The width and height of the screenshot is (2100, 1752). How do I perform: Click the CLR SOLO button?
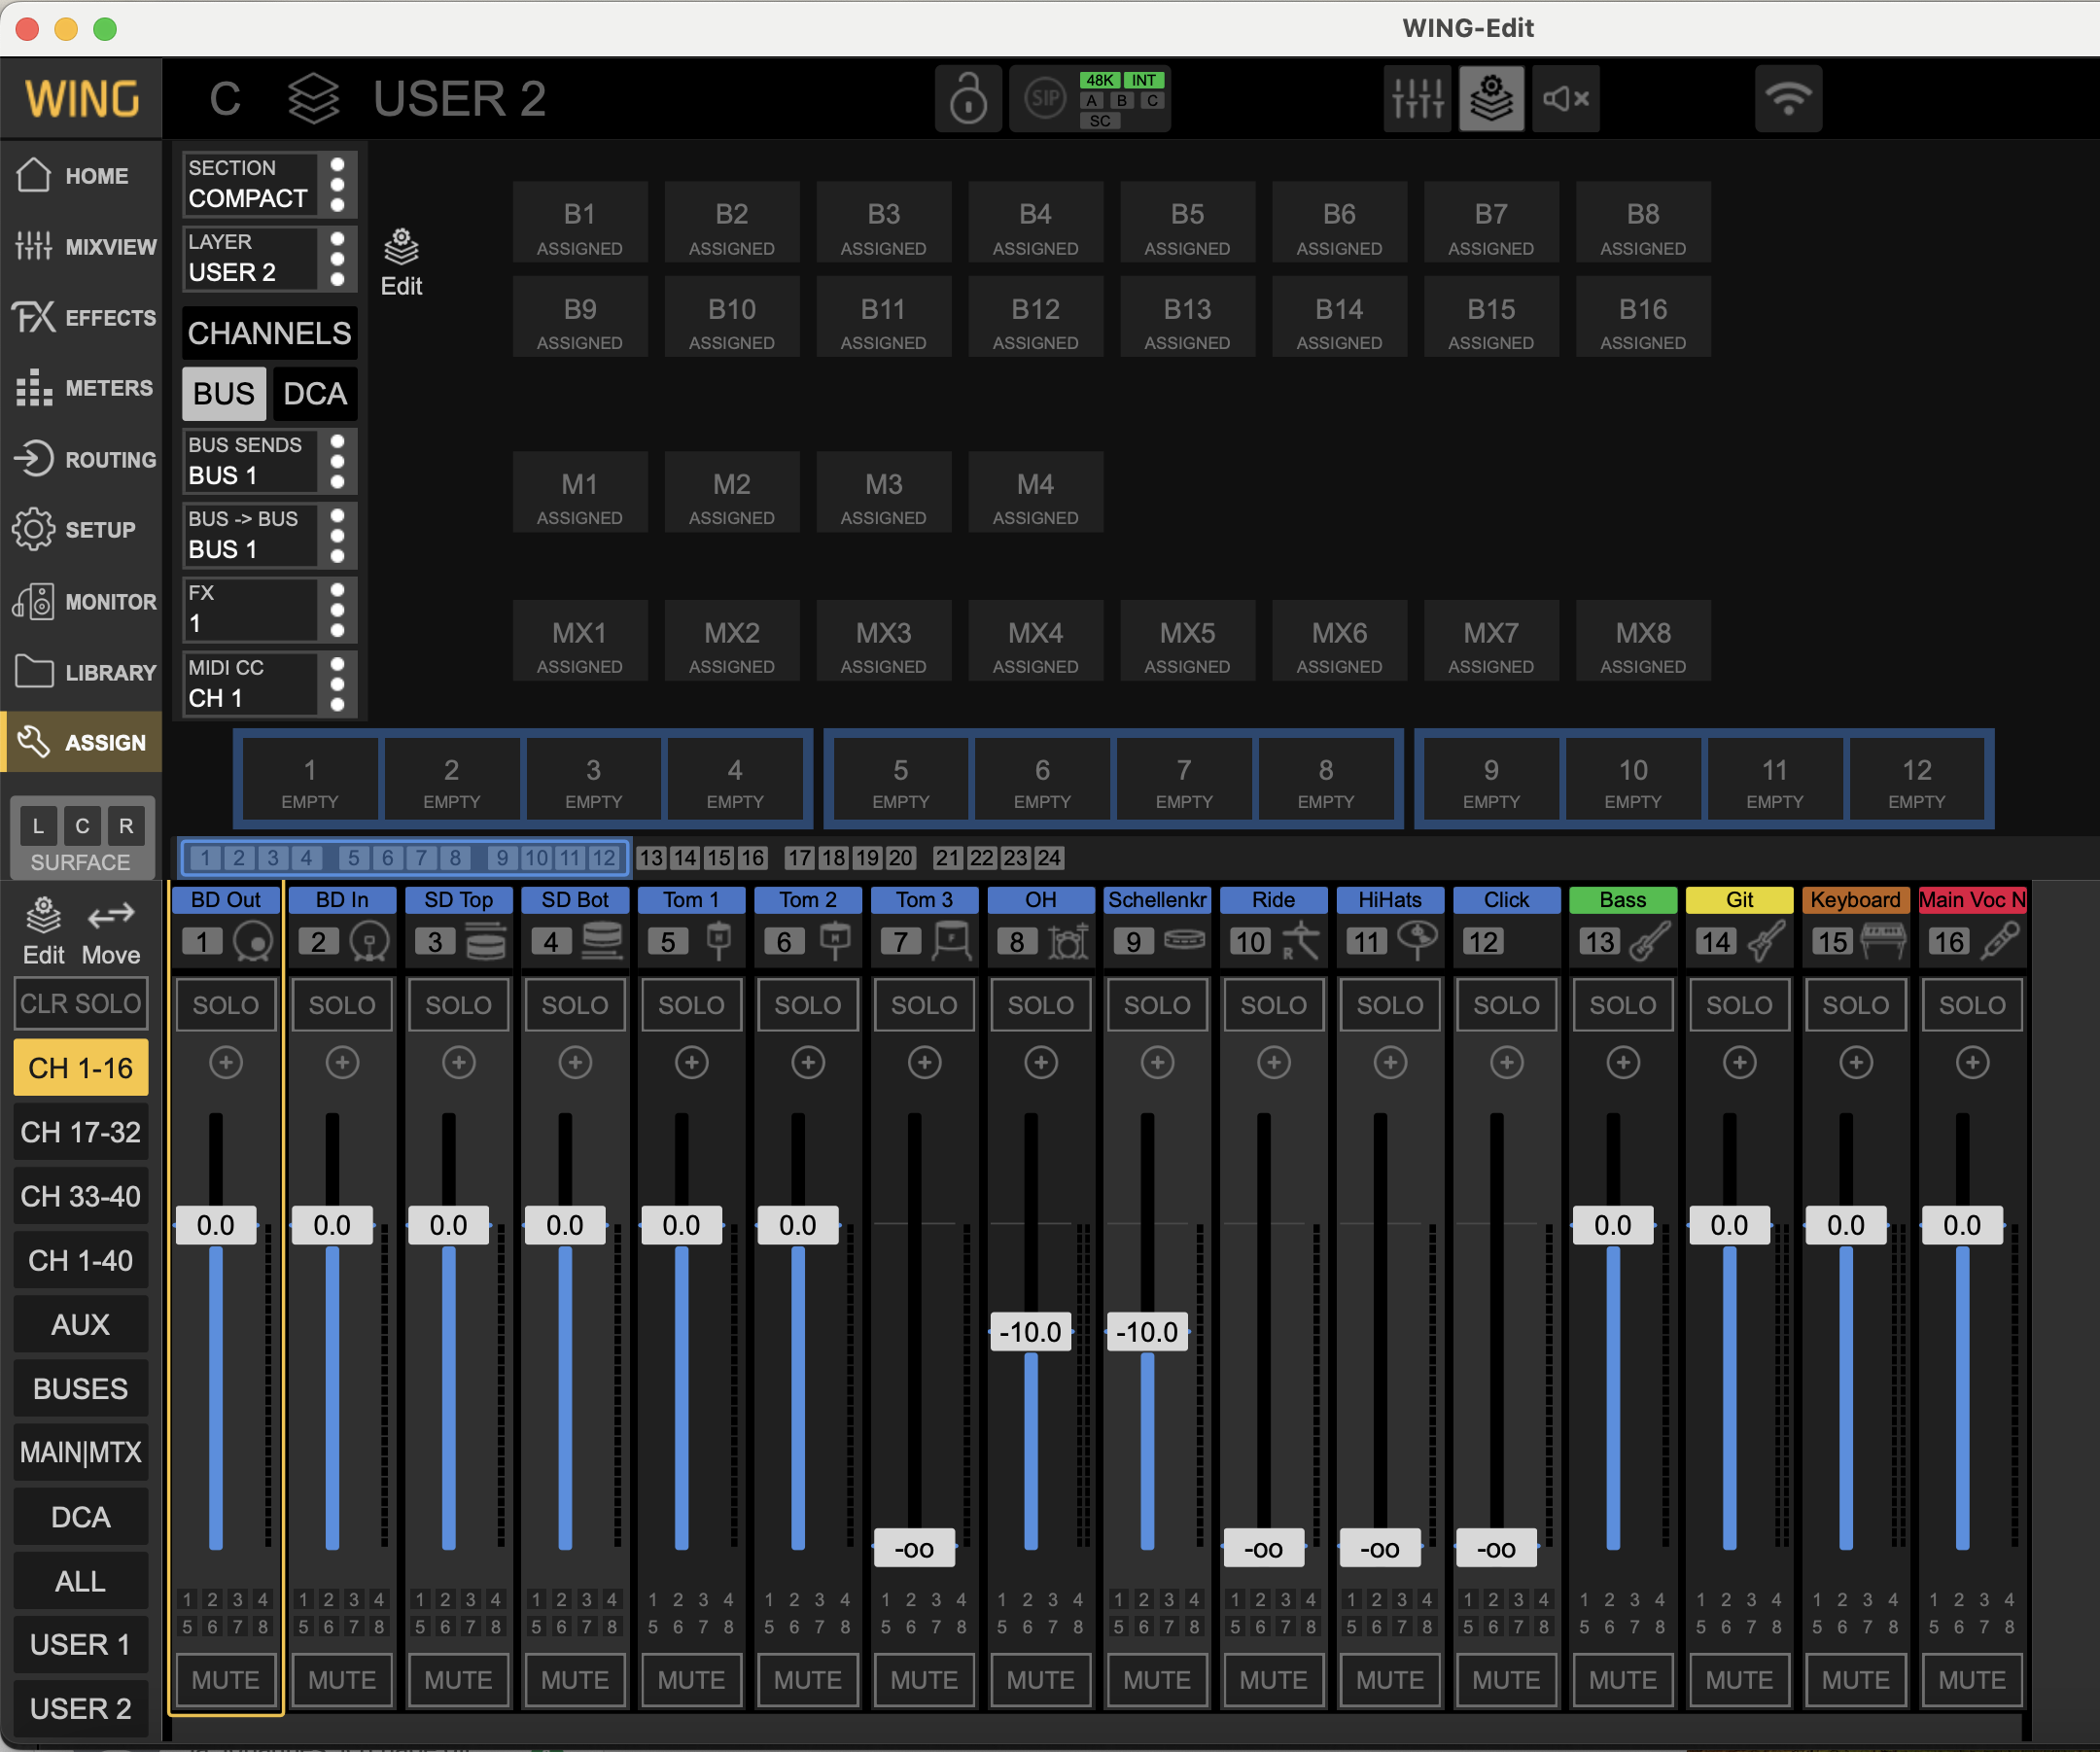pos(80,1003)
